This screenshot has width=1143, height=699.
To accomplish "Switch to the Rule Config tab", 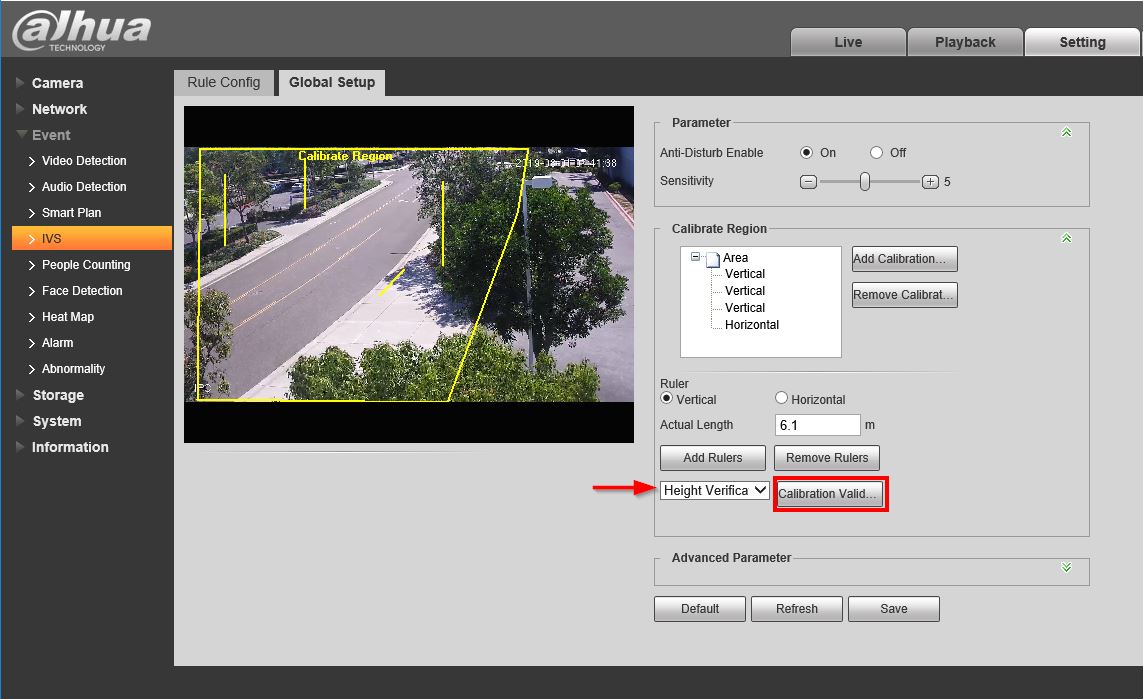I will (x=224, y=83).
